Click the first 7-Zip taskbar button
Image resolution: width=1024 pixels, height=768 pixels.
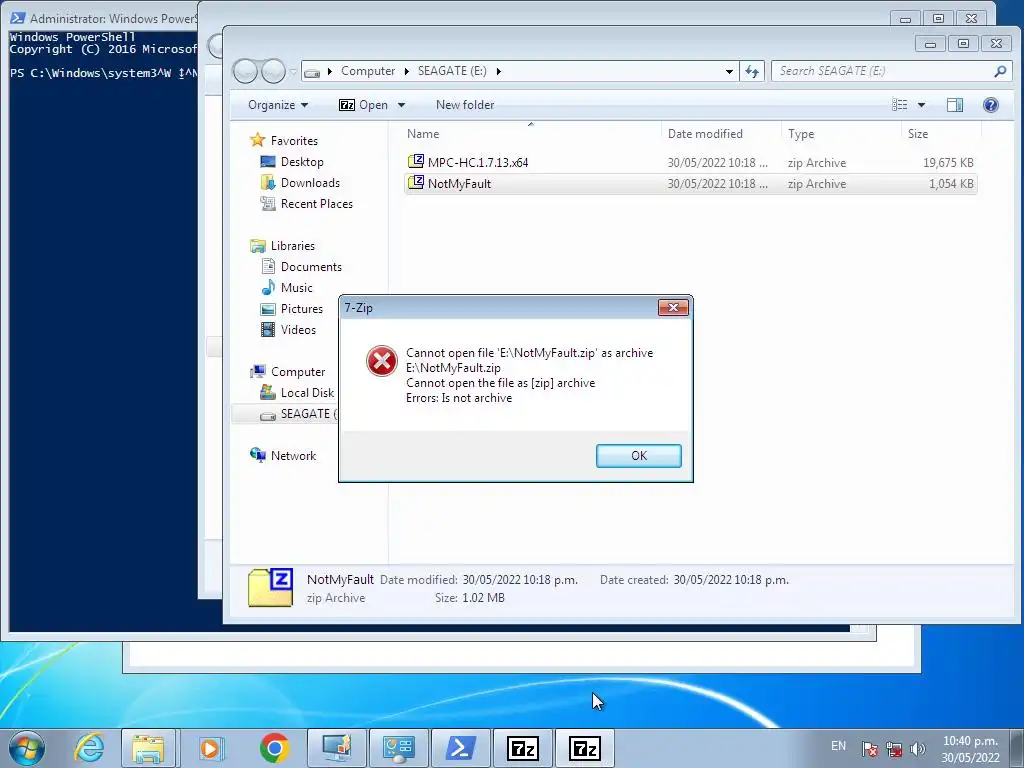point(523,748)
